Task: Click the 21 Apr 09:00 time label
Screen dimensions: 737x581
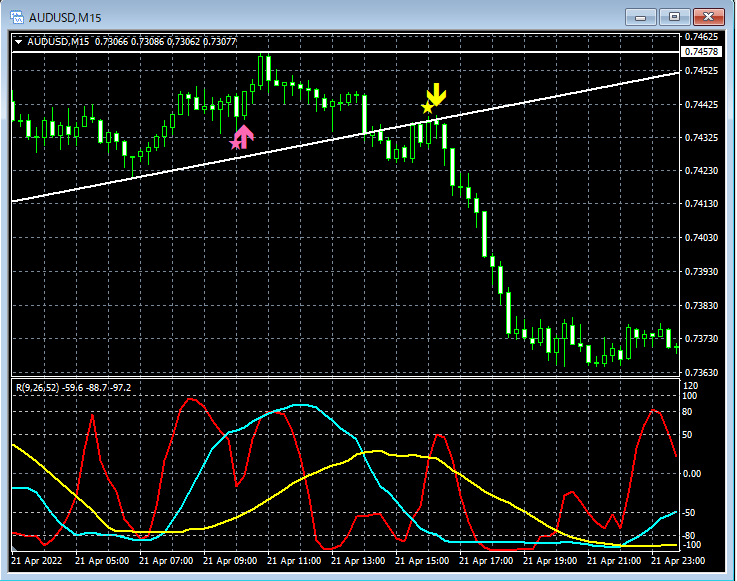Action: coord(230,561)
